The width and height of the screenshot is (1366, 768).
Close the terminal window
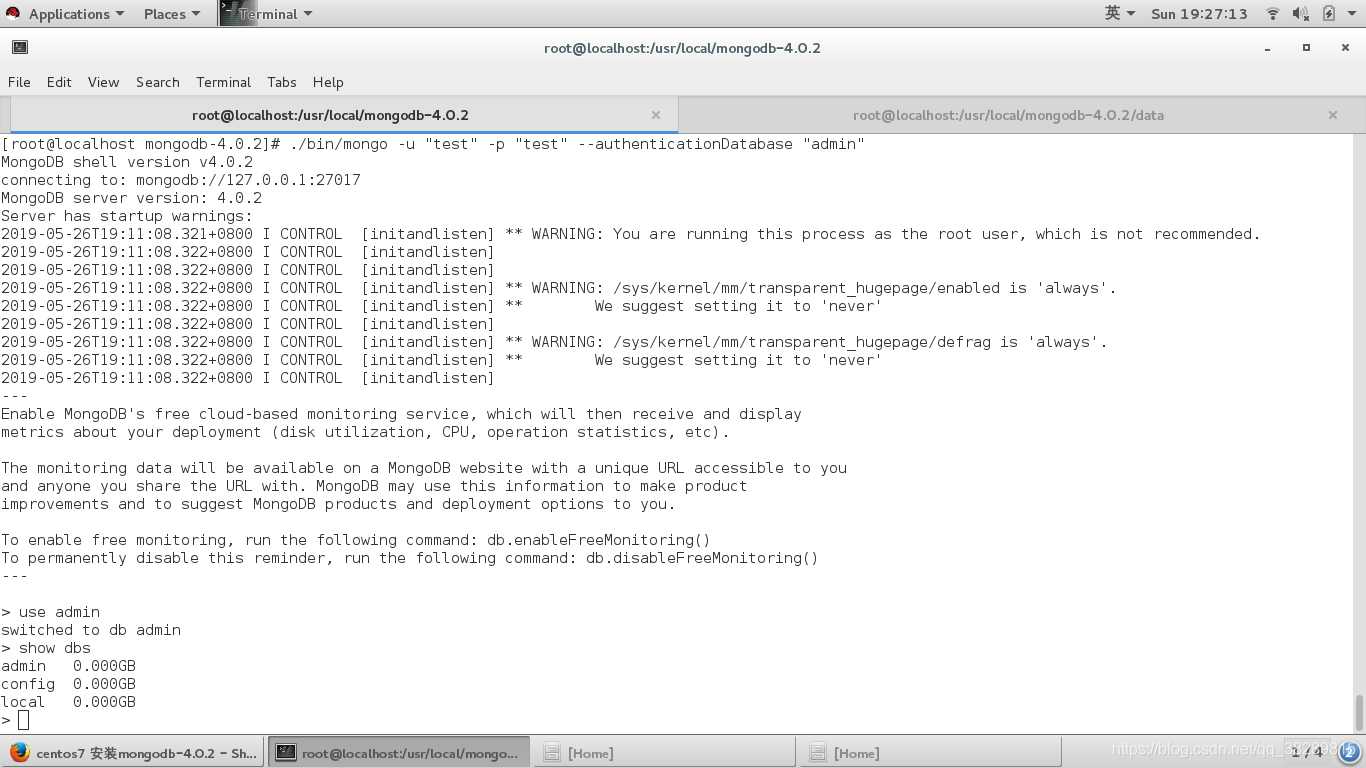click(x=1344, y=48)
